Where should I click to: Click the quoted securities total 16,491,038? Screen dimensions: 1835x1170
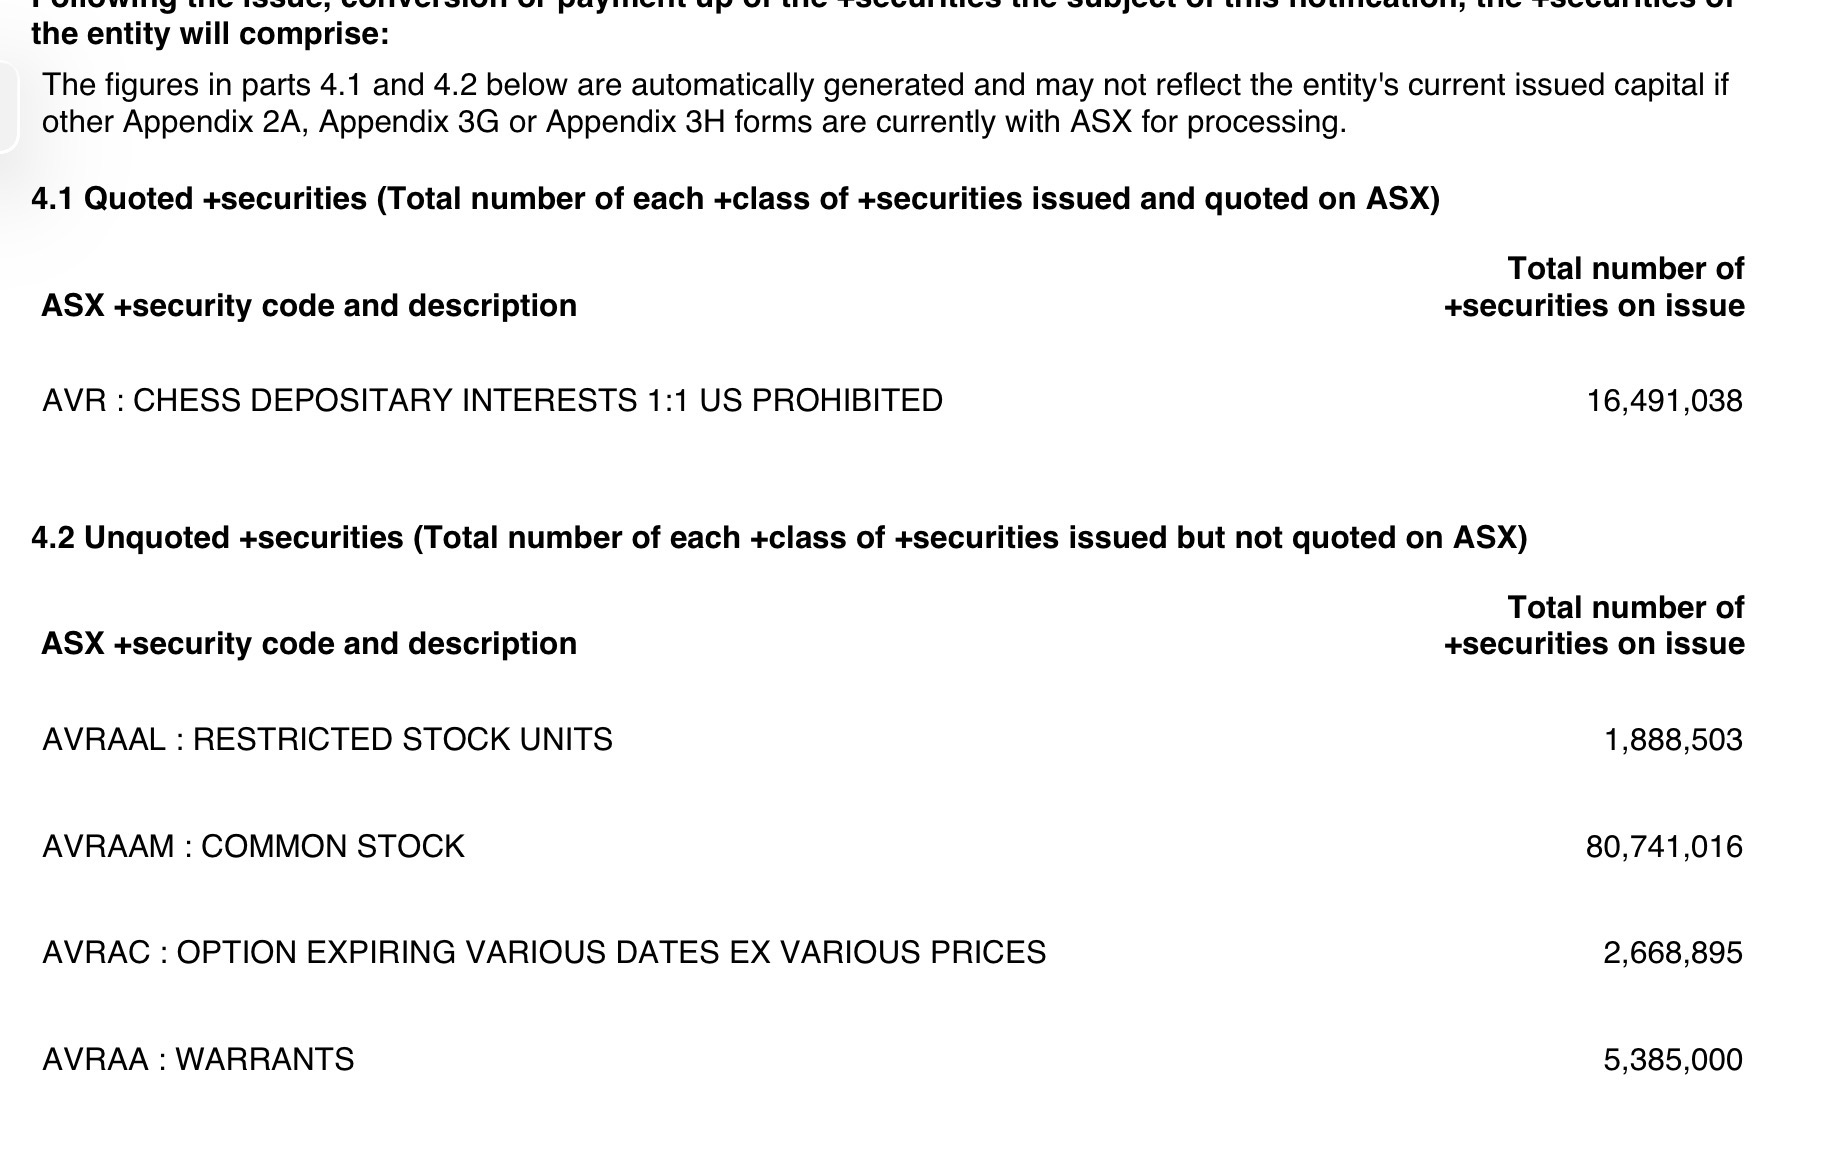(1663, 401)
